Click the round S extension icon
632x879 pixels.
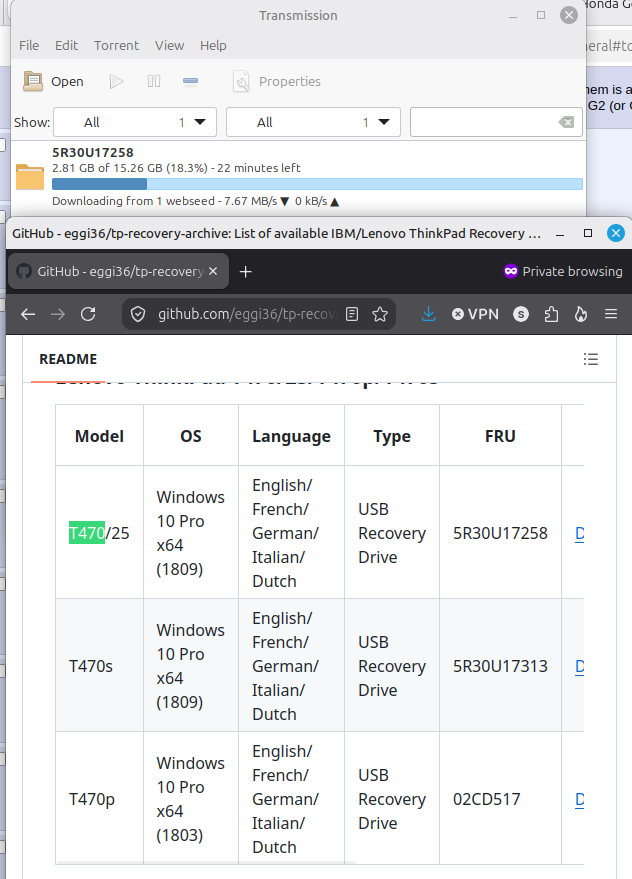[521, 314]
